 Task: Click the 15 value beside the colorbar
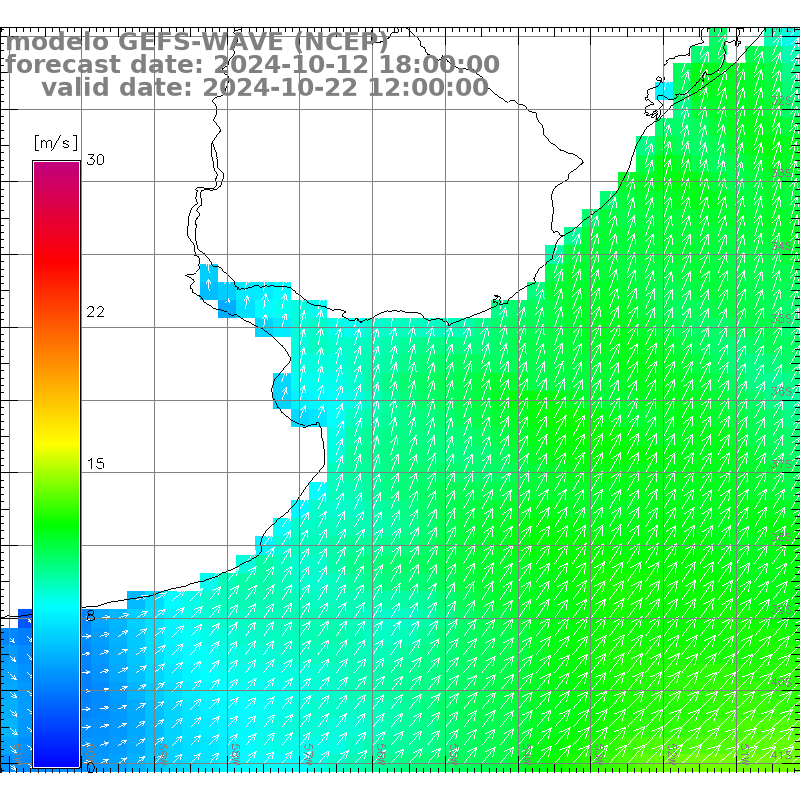95,464
